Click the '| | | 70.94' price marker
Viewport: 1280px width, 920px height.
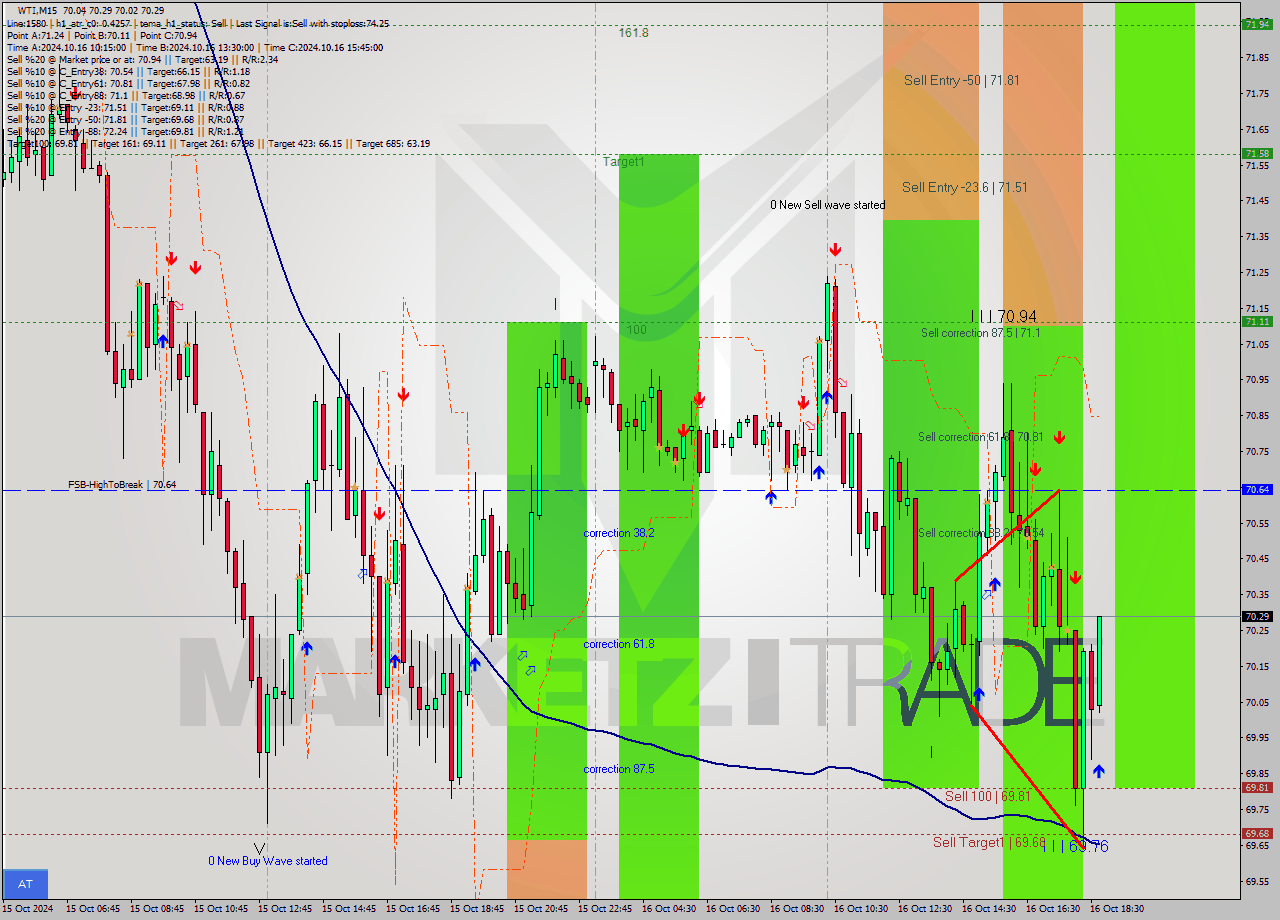[x=1003, y=316]
